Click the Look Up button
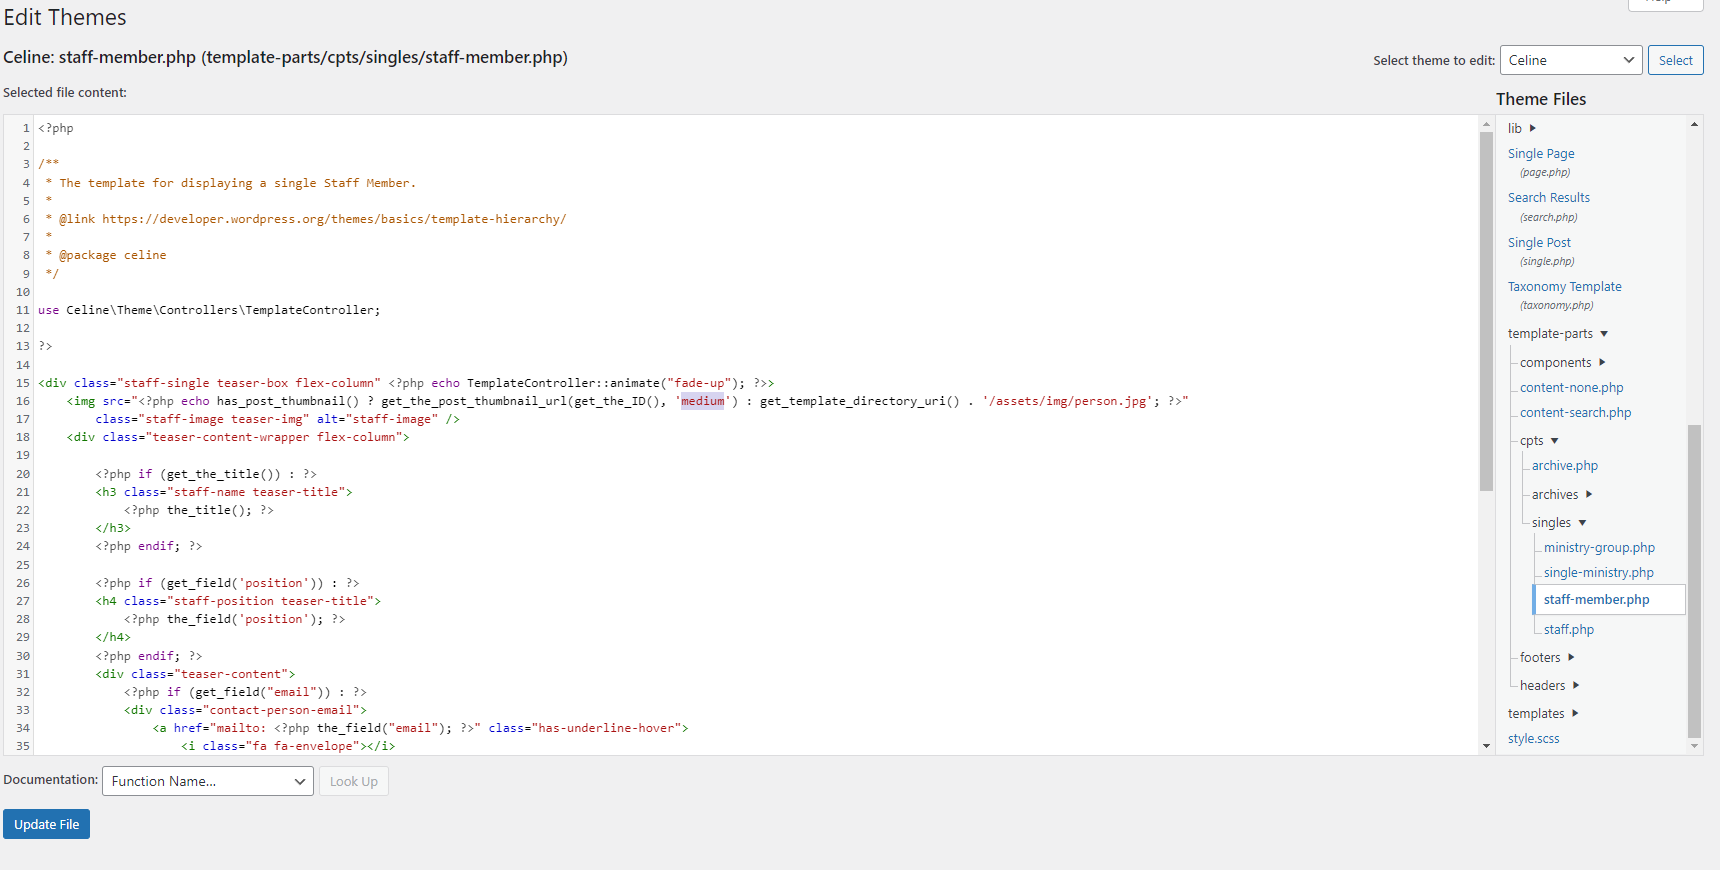The width and height of the screenshot is (1720, 870). click(353, 781)
